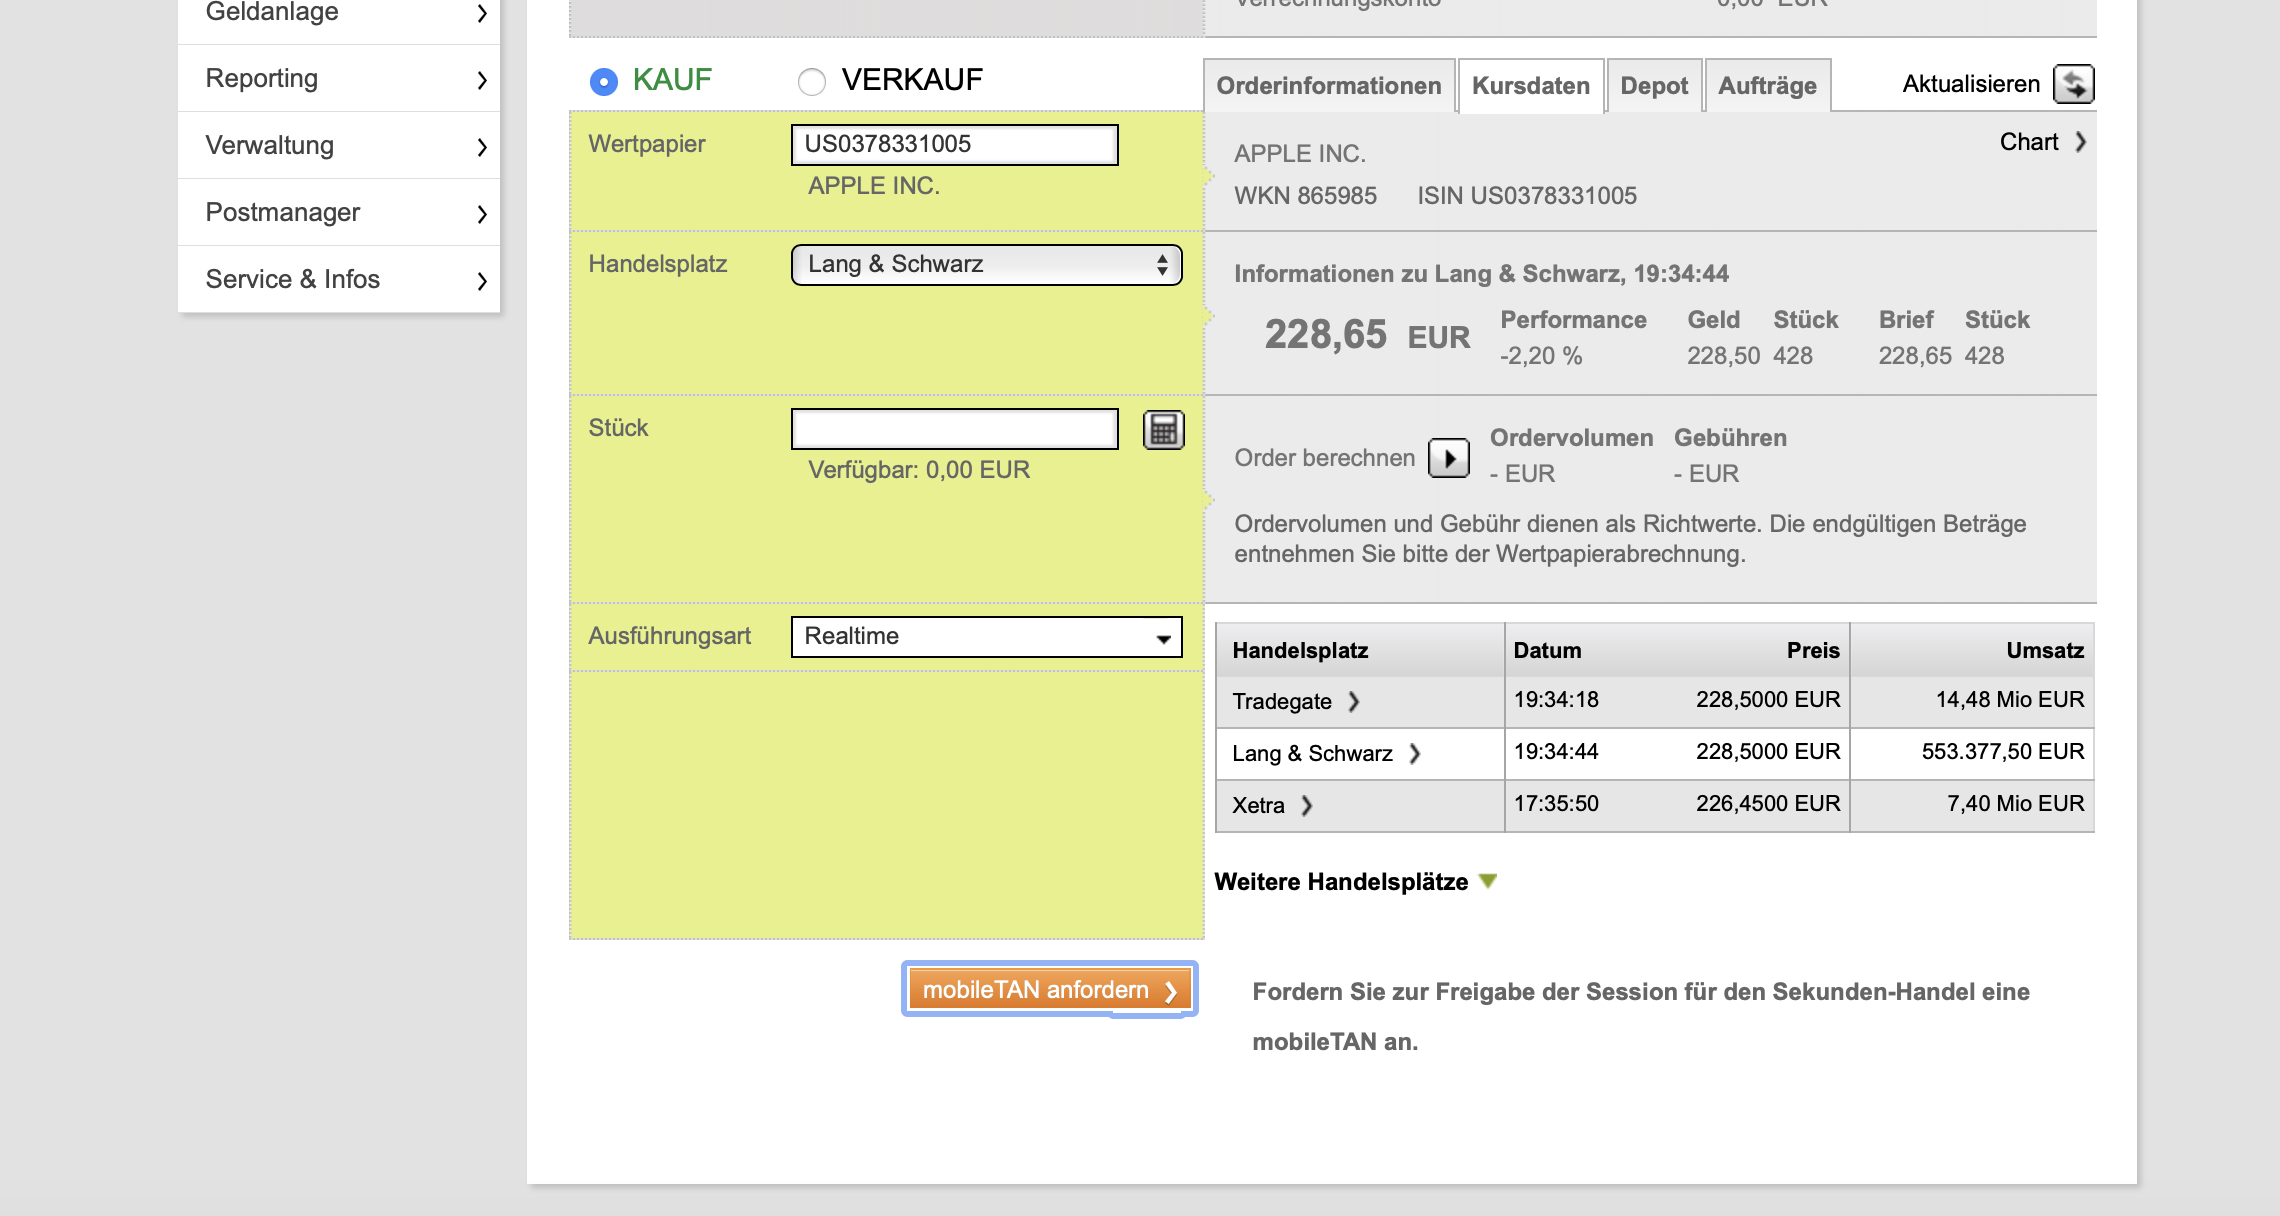Click the Aktualisieren refresh icon

pos(2073,84)
